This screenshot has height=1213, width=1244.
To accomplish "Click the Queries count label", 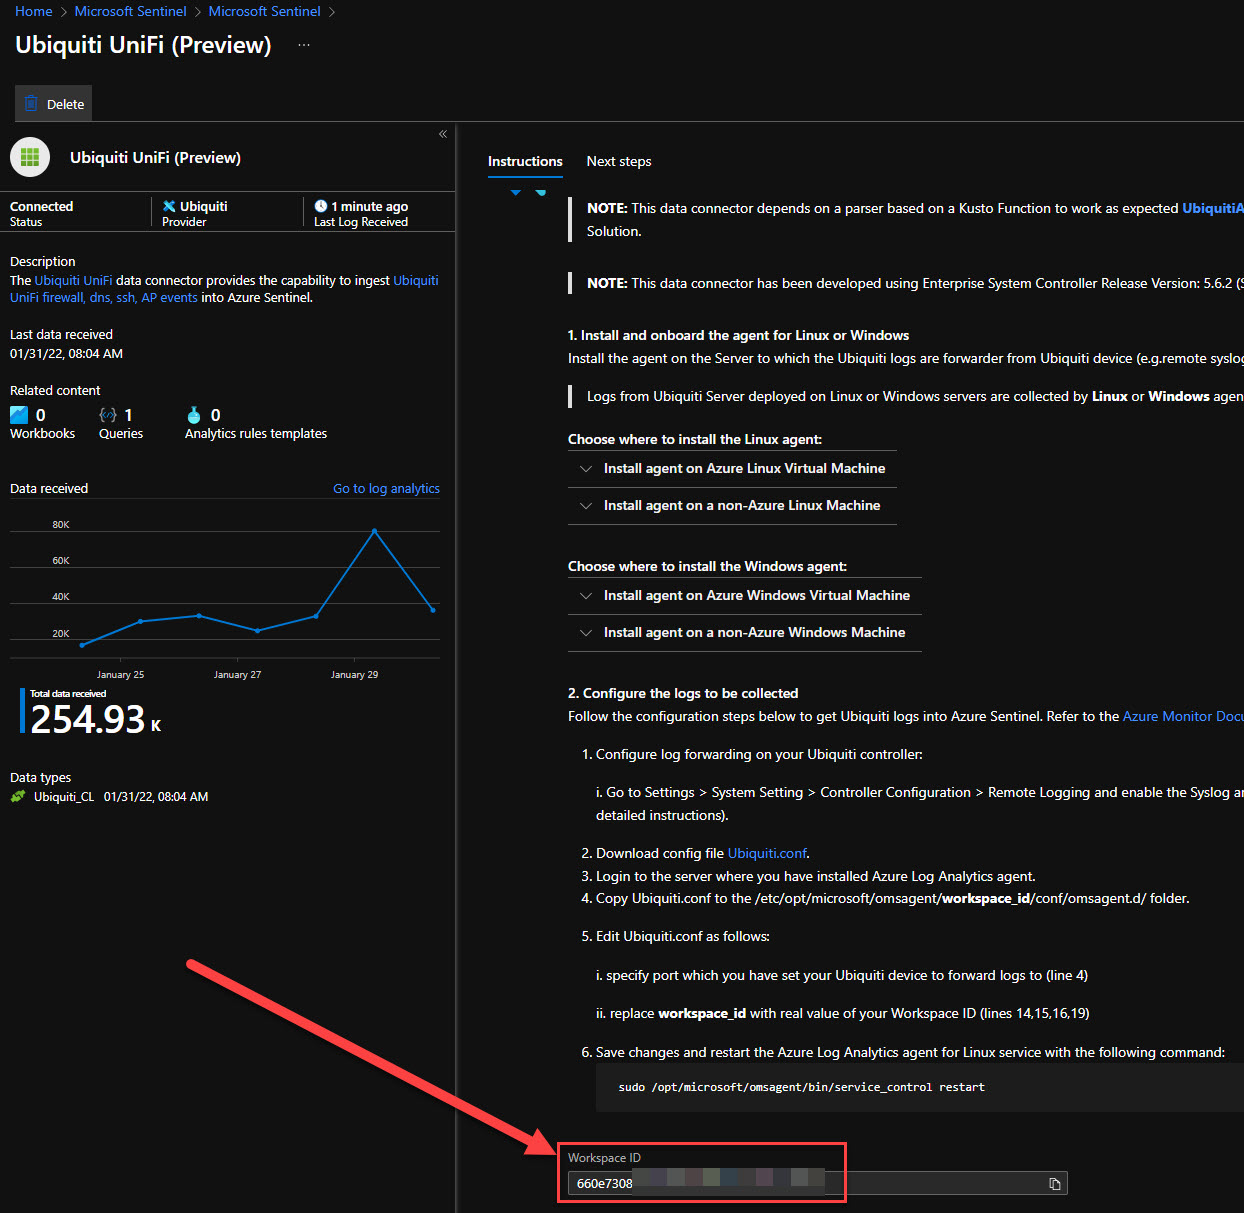I will (x=121, y=433).
